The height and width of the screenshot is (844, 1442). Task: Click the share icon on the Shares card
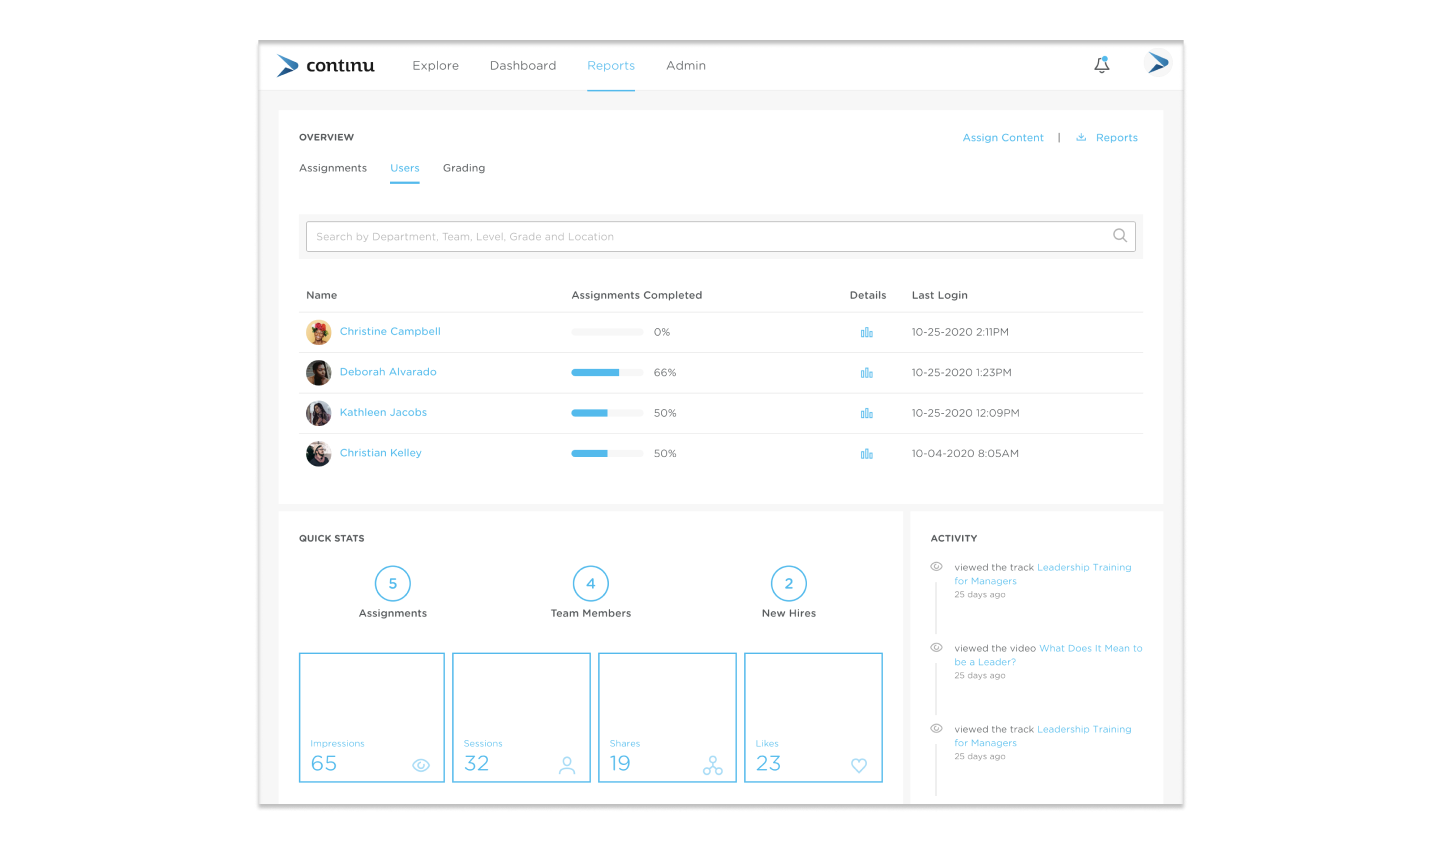tap(712, 765)
